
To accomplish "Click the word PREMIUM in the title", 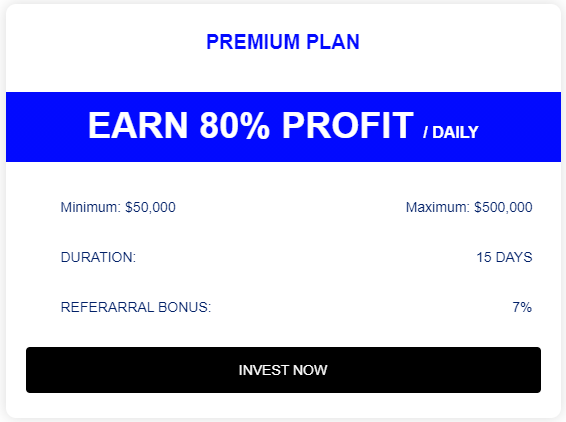I will 253,42.
